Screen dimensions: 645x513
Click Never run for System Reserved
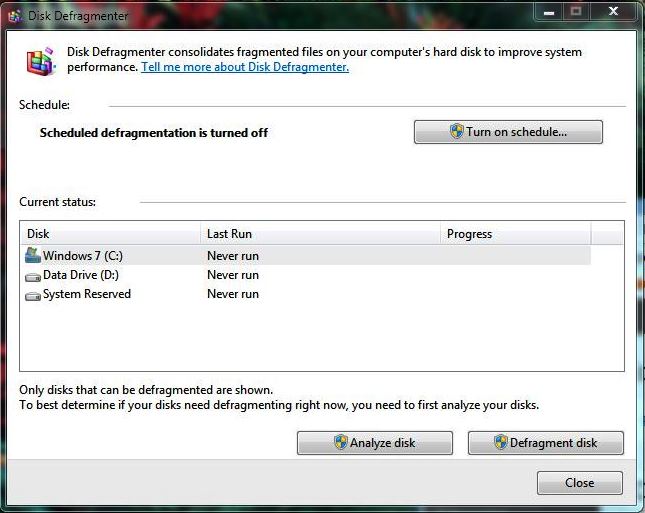tap(233, 294)
